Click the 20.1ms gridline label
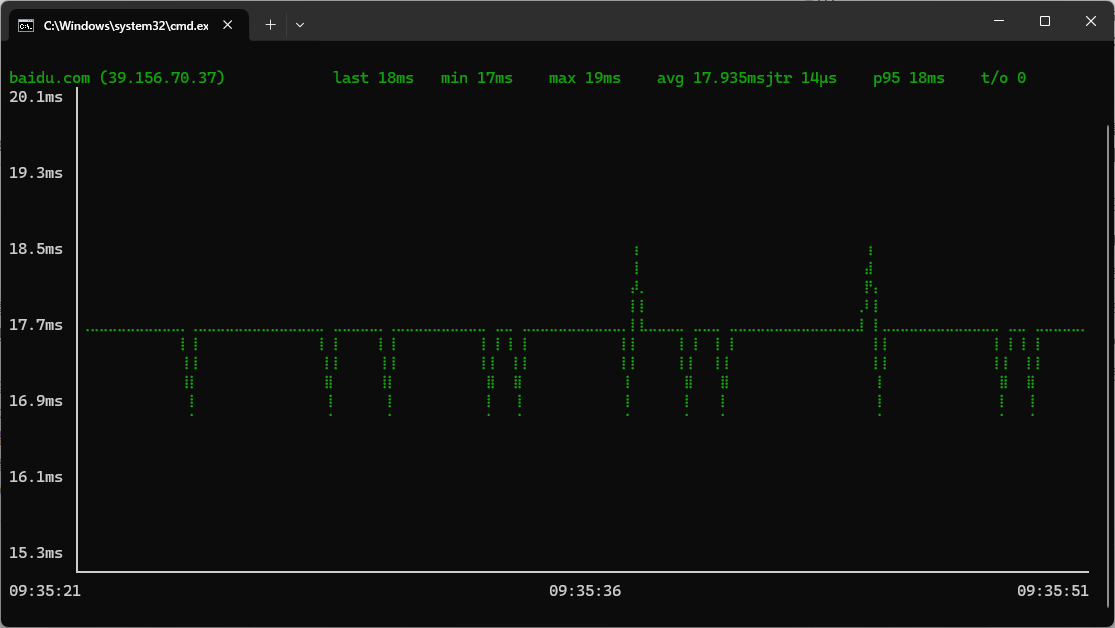Viewport: 1115px width, 628px height. click(36, 97)
